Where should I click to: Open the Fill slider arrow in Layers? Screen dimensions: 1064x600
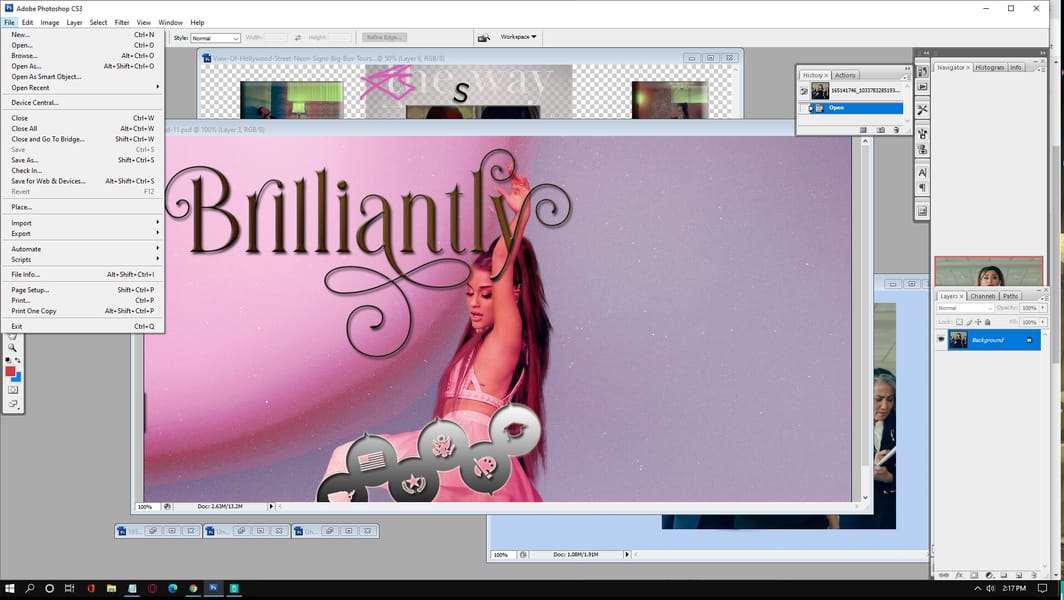point(1043,322)
